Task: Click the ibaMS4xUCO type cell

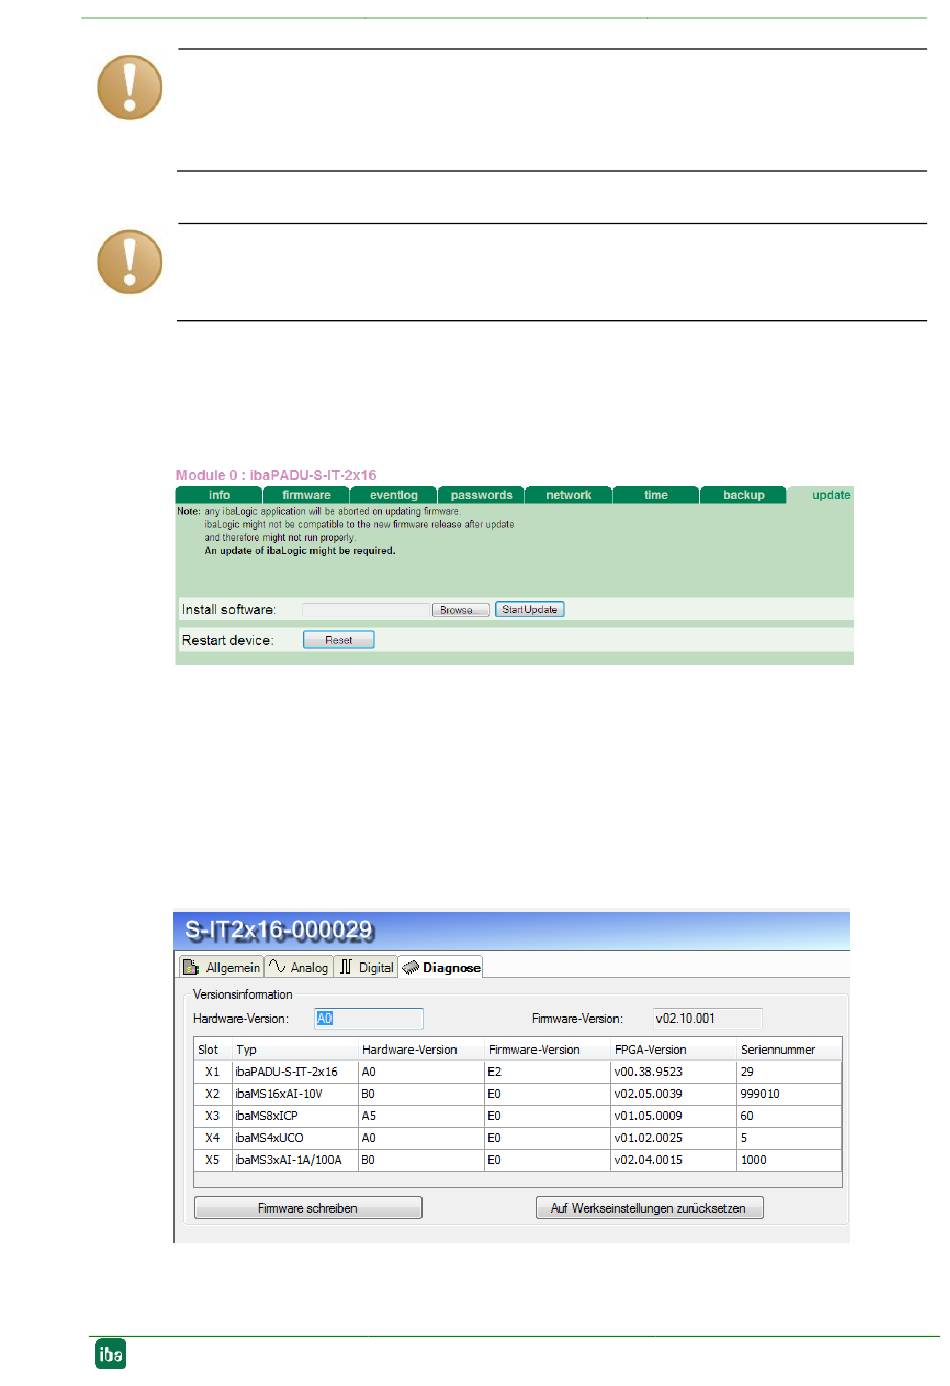Action: tap(295, 1137)
